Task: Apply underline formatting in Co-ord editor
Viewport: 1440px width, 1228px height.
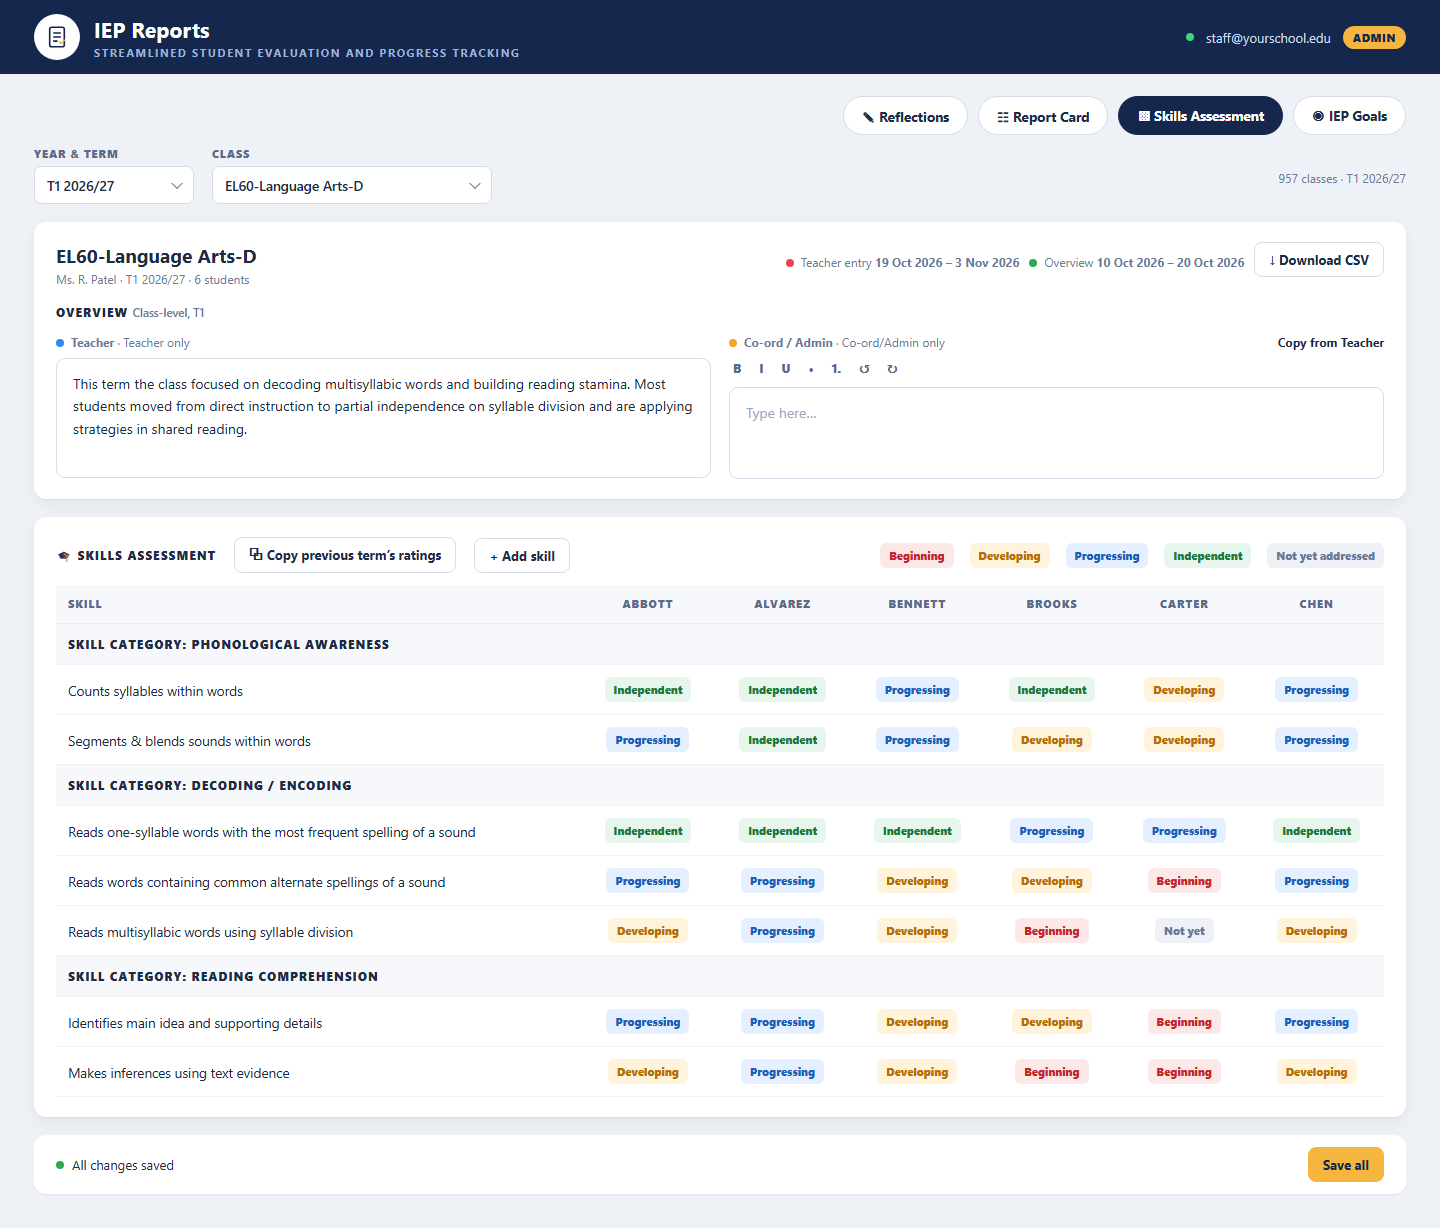Action: 786,369
